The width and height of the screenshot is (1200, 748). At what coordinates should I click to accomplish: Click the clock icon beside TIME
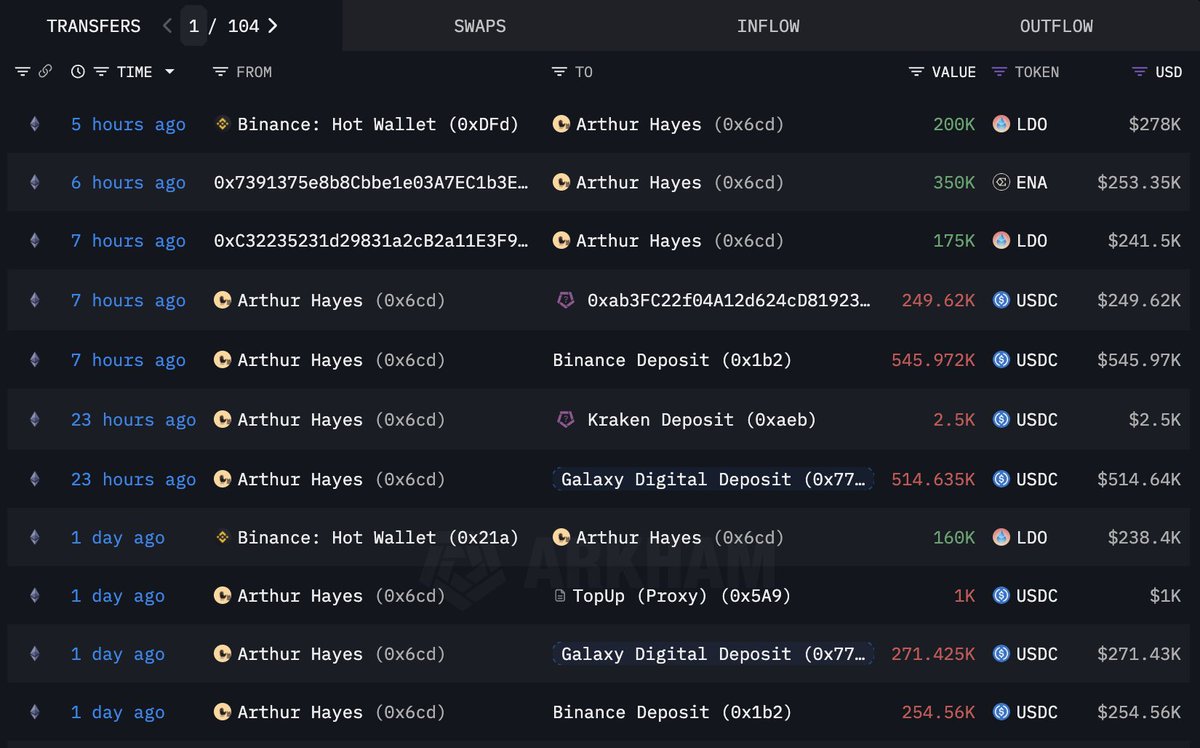[x=78, y=72]
